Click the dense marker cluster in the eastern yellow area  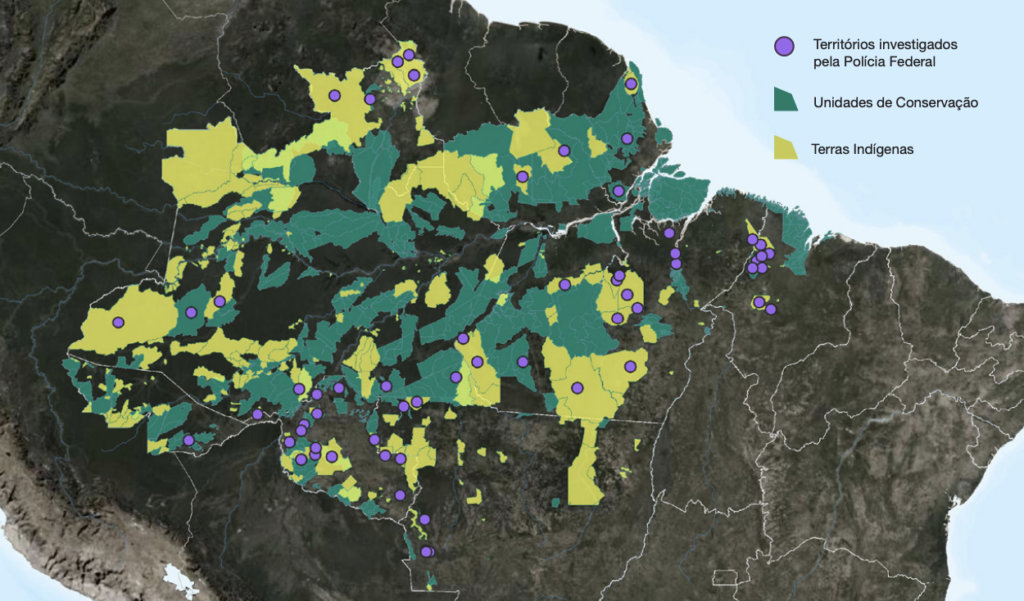click(761, 254)
